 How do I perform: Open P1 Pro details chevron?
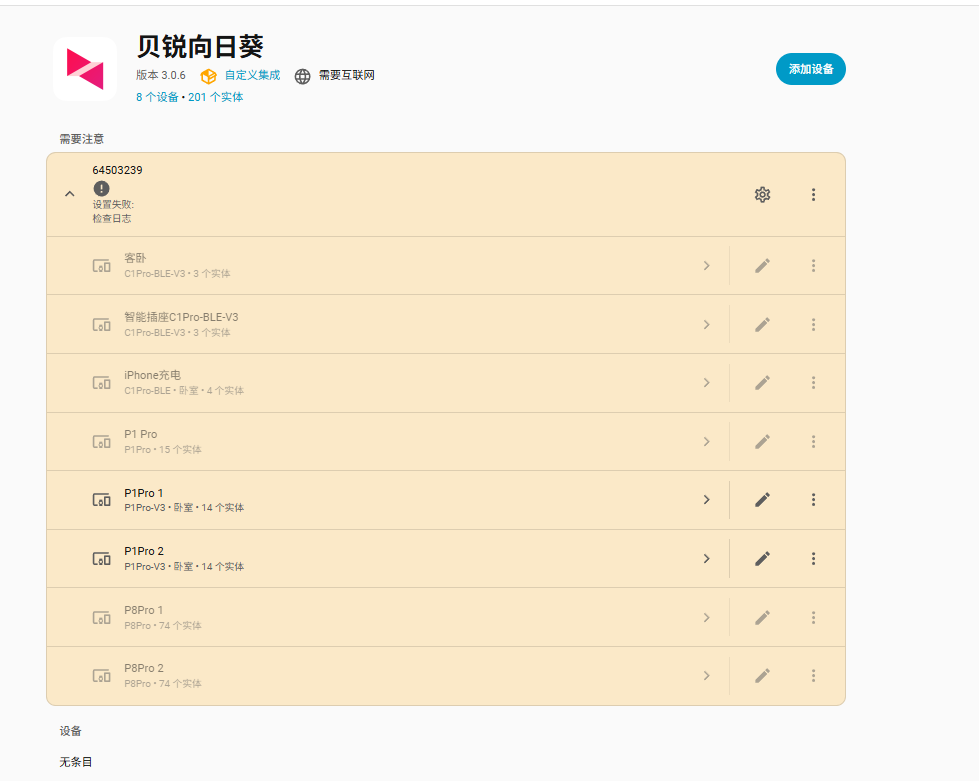point(706,442)
